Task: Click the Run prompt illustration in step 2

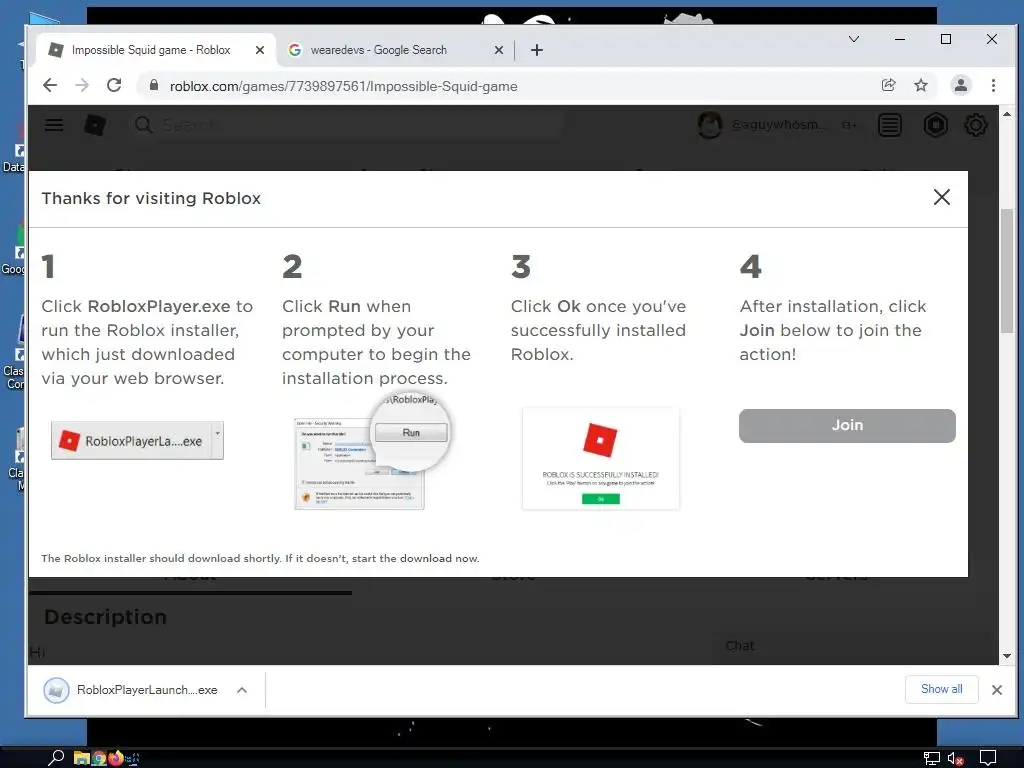Action: 372,452
